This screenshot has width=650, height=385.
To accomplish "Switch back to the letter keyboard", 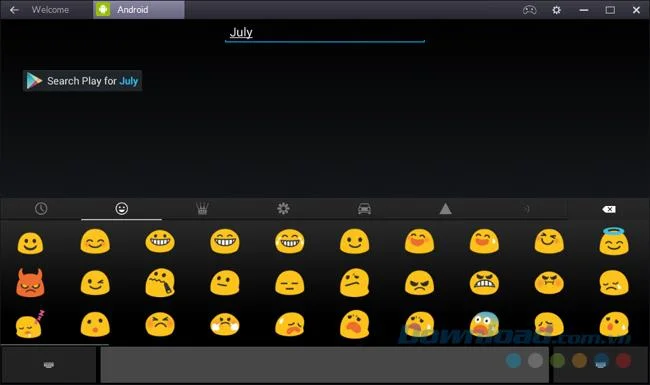I will pyautogui.click(x=49, y=365).
